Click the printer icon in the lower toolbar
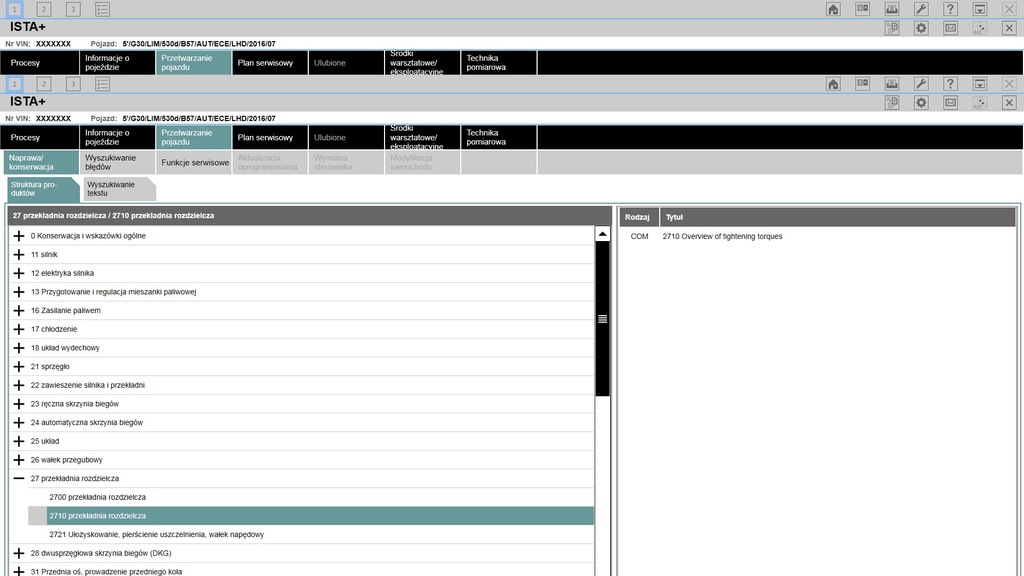Screen dimensions: 1024x576 (x=892, y=84)
